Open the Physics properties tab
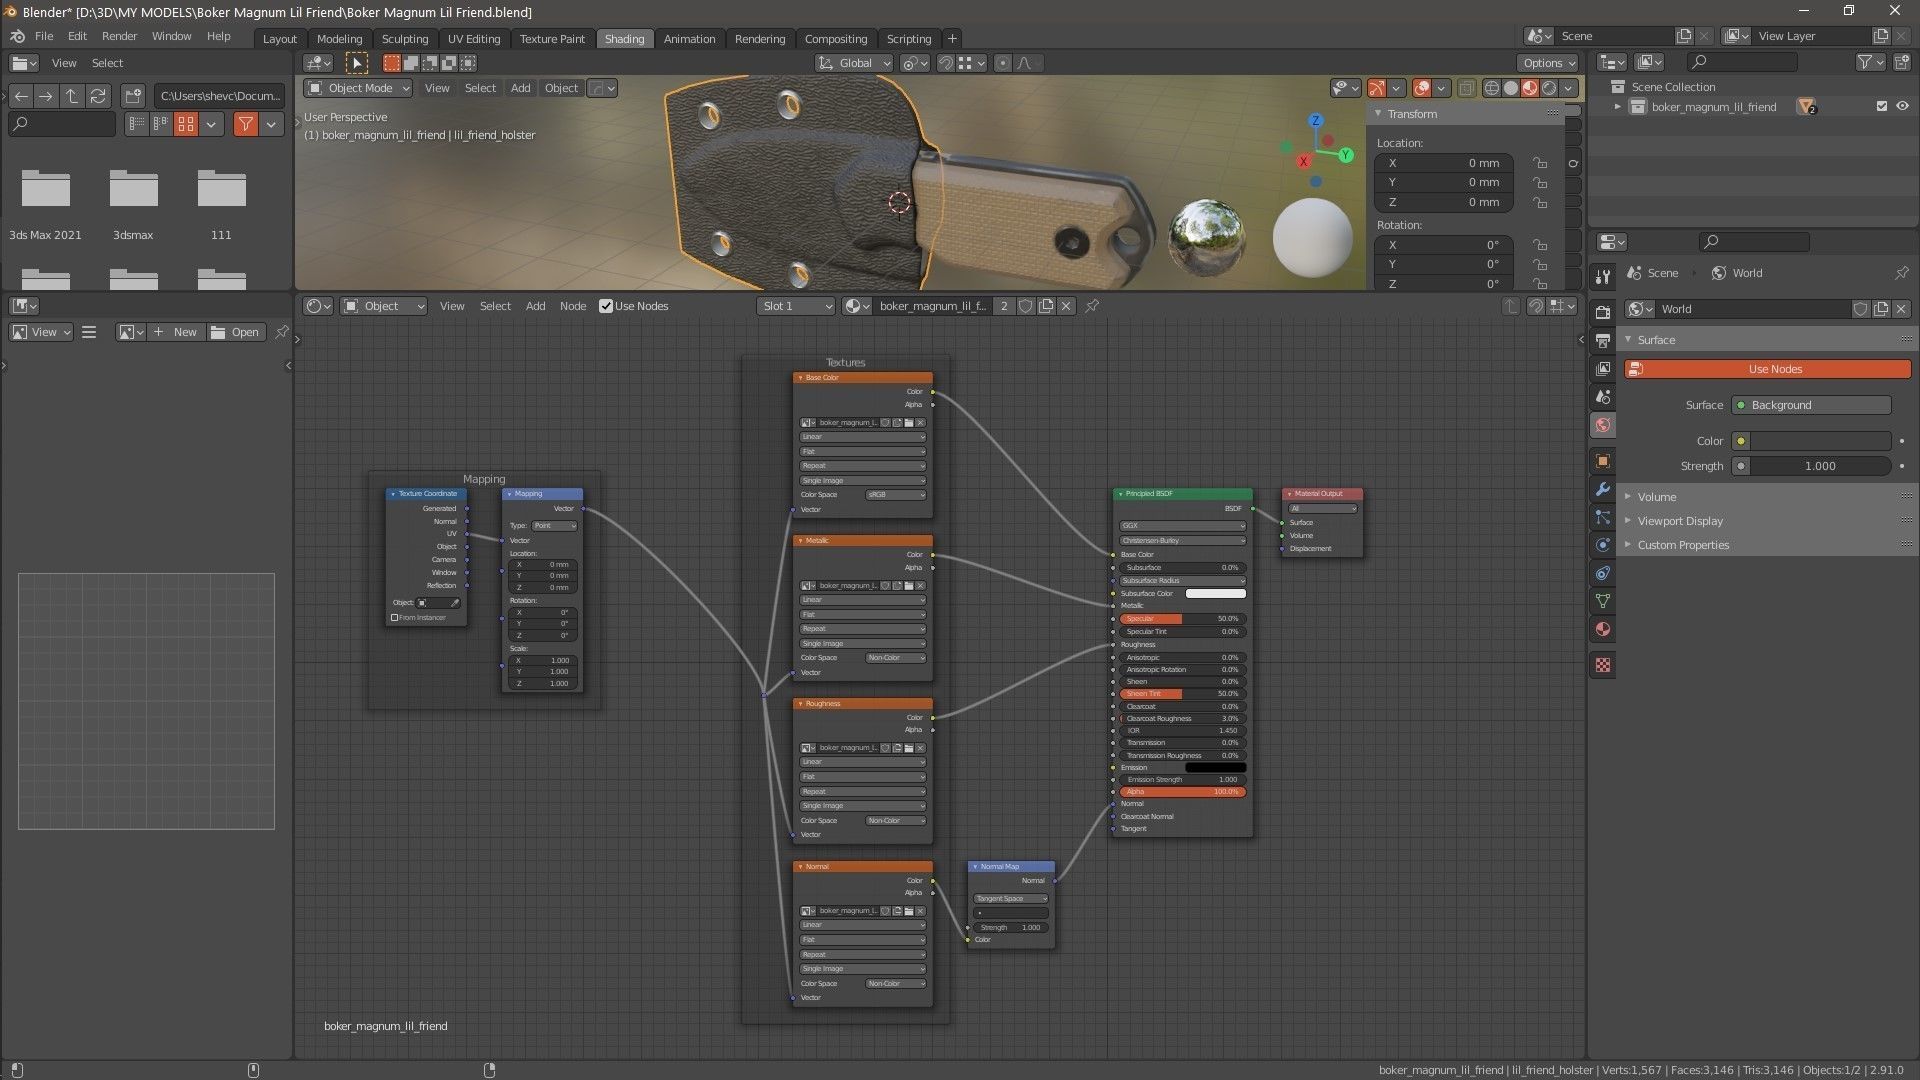The width and height of the screenshot is (1920, 1080). point(1603,545)
